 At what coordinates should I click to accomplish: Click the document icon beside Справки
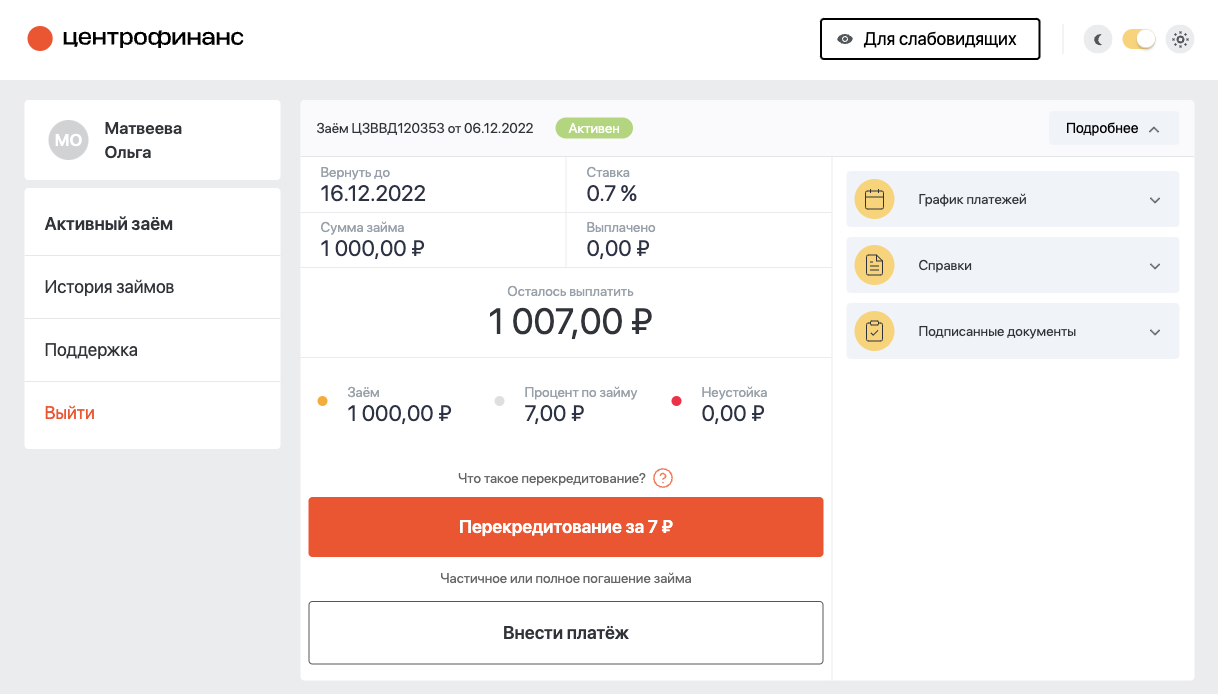(874, 266)
